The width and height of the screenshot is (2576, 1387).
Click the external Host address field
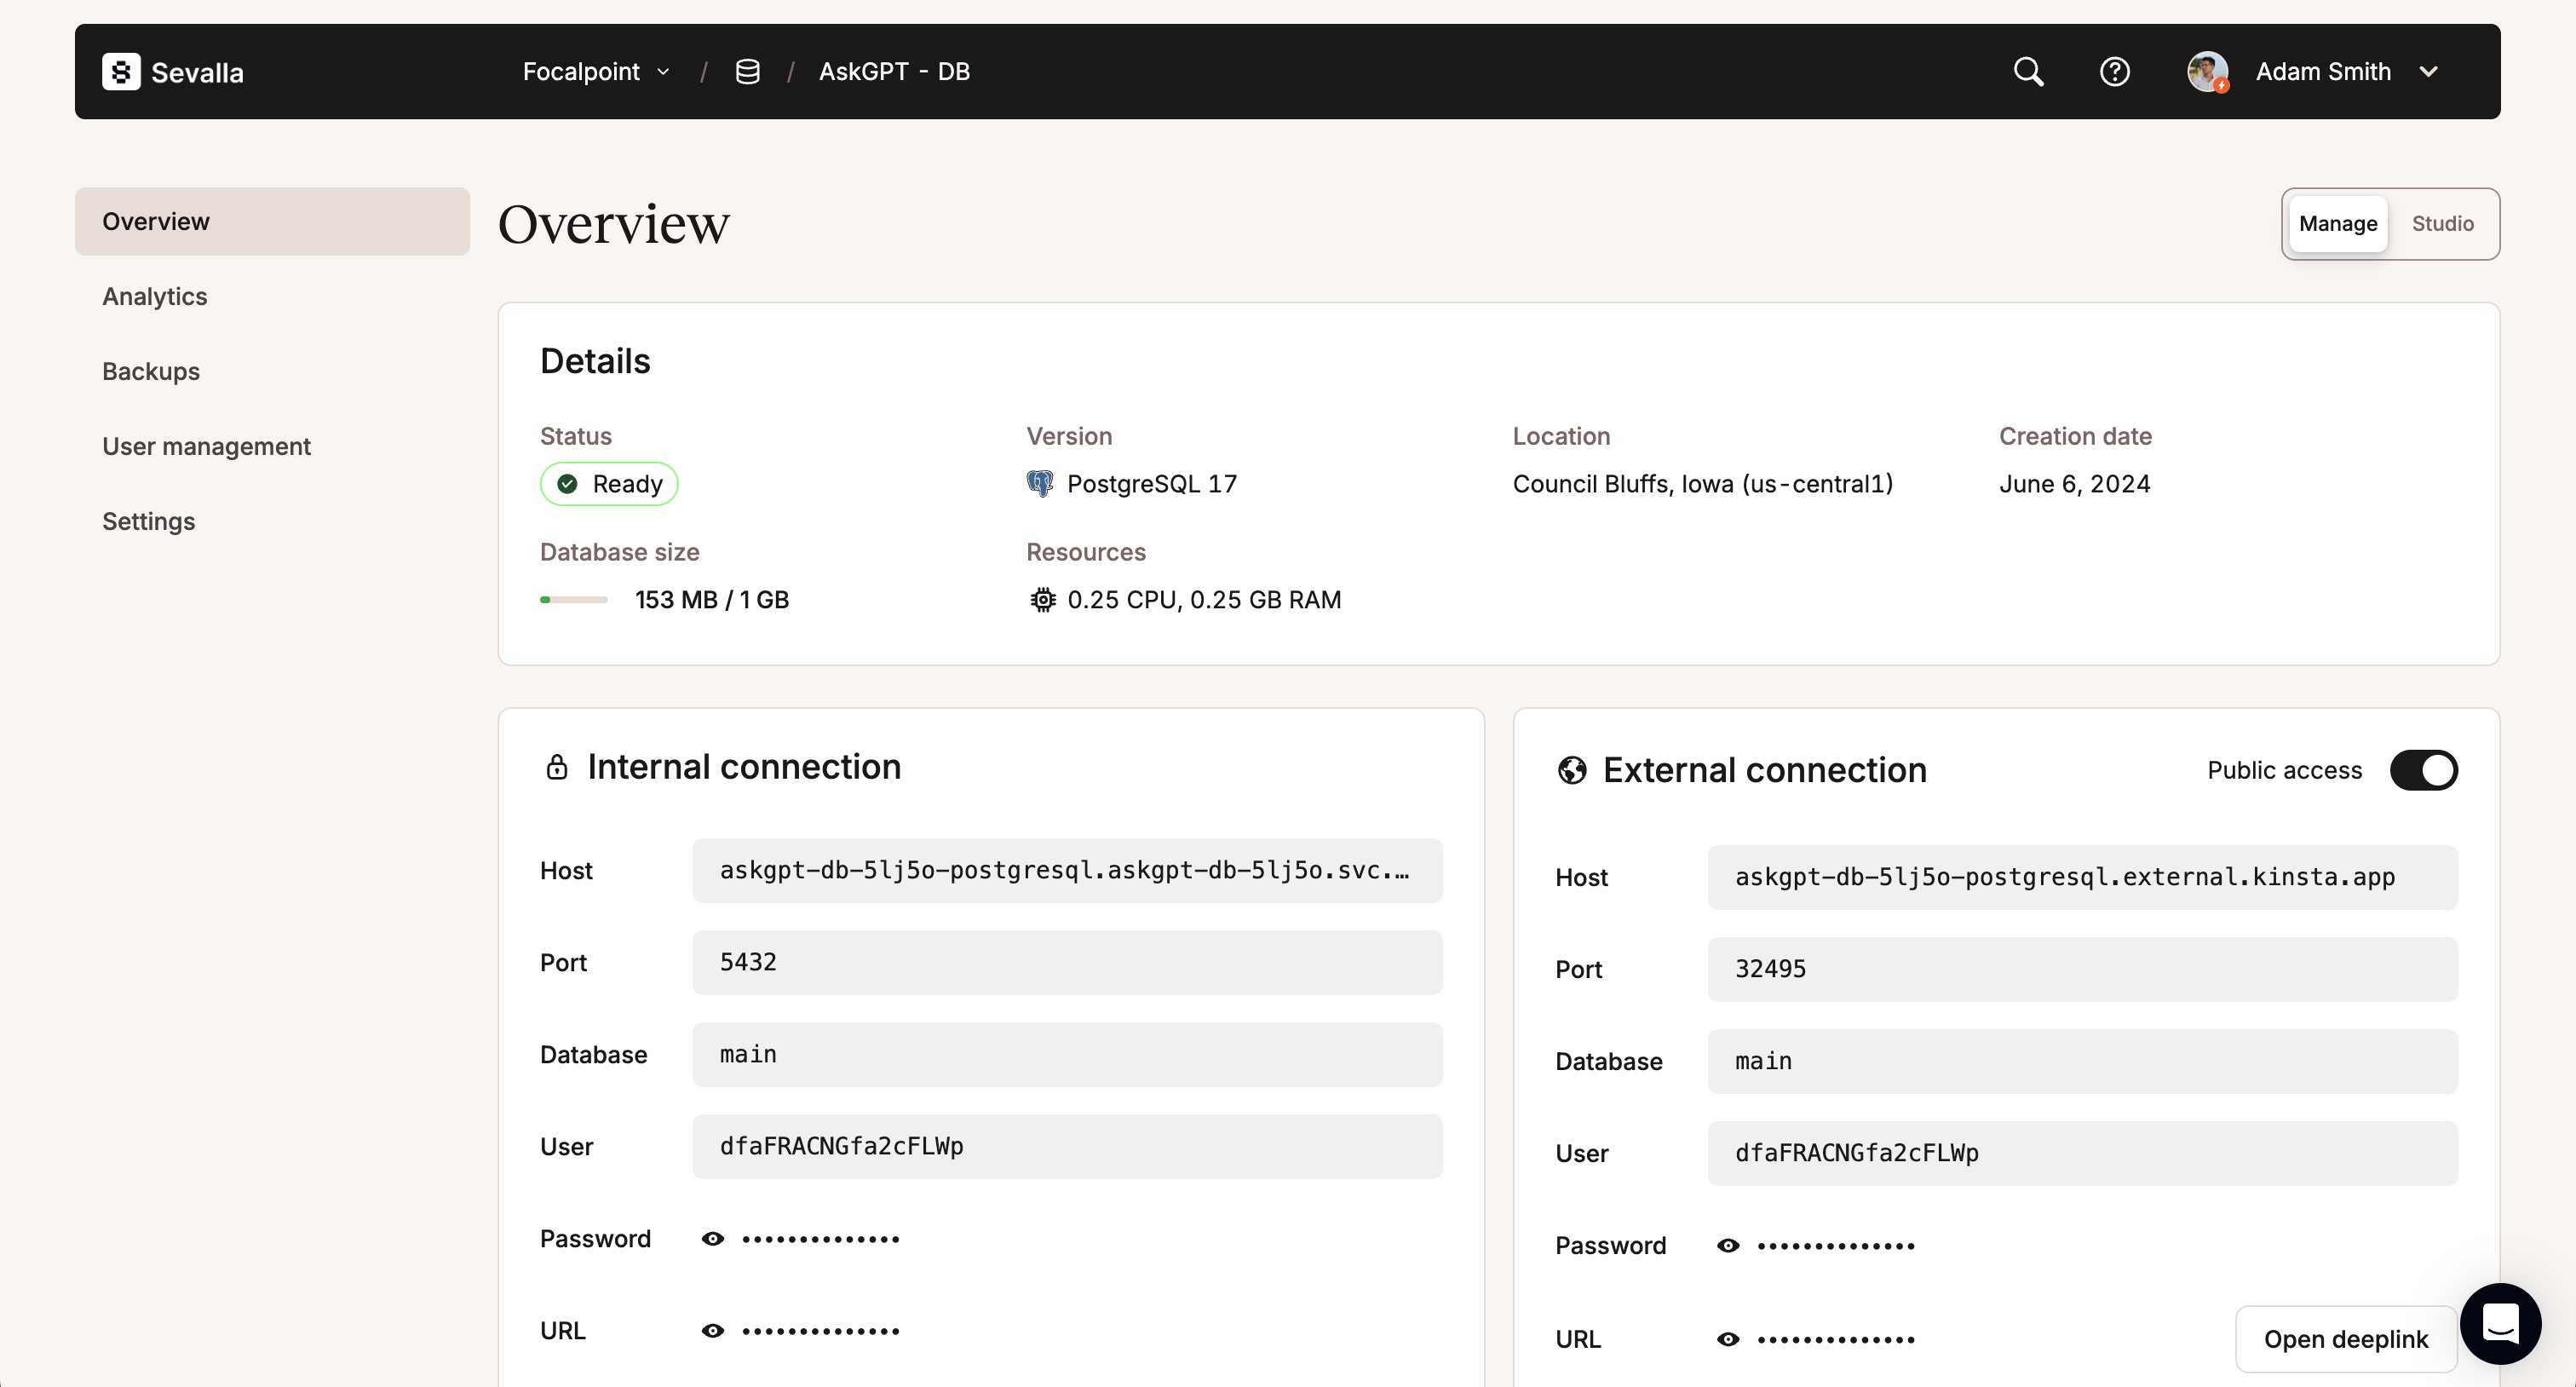click(2081, 877)
